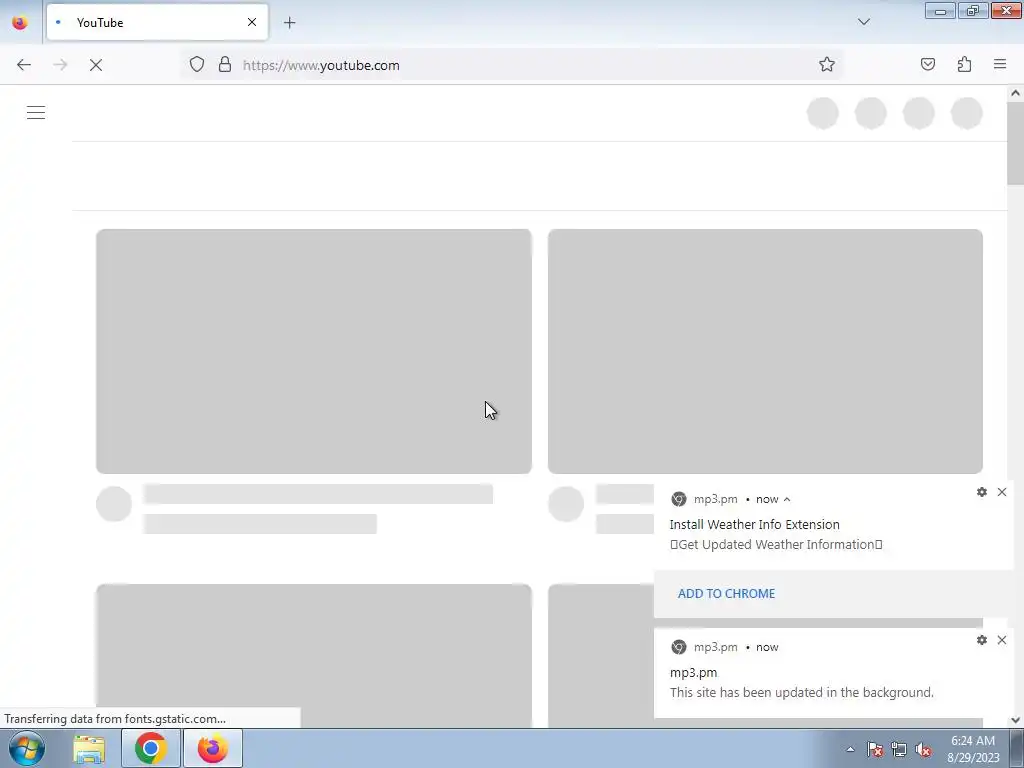Image resolution: width=1024 pixels, height=768 pixels.
Task: Open Action Center flag tray icon
Action: [x=875, y=749]
